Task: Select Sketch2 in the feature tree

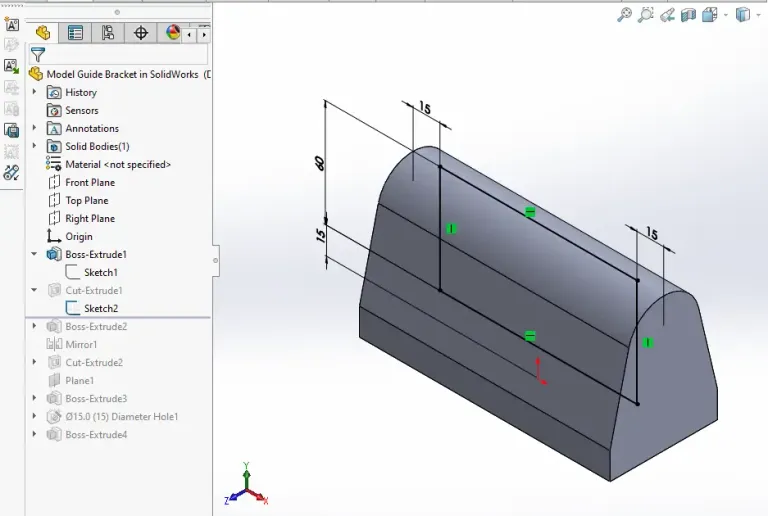Action: click(100, 308)
